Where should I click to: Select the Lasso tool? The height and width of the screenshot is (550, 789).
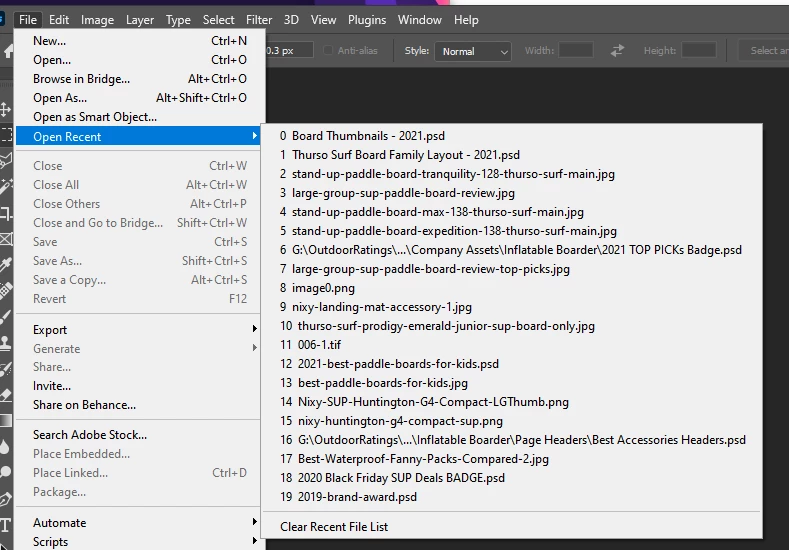(x=6, y=161)
